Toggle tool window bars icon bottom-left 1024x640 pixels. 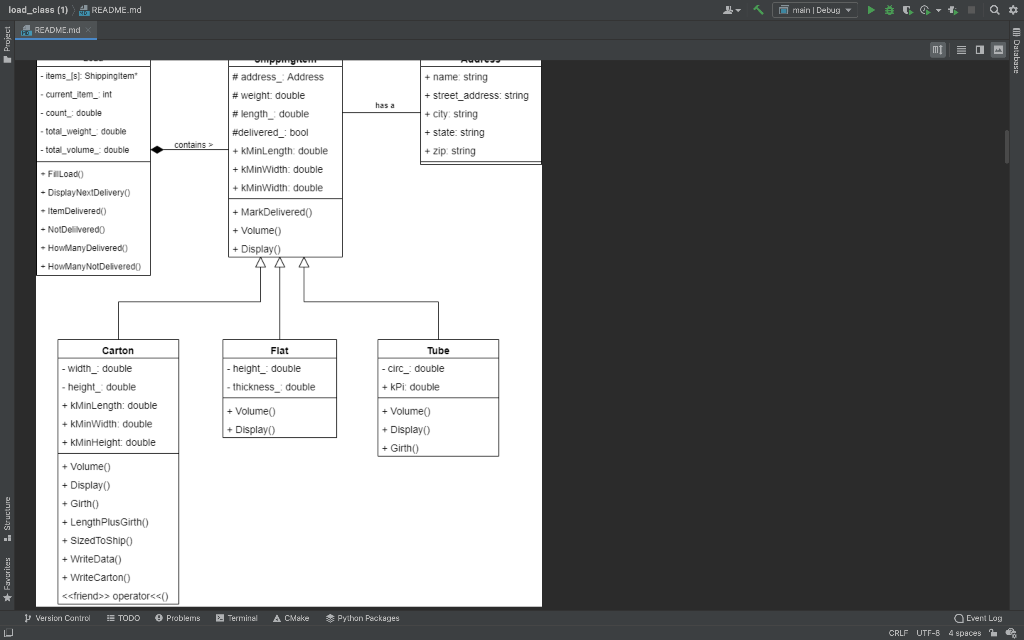point(8,633)
